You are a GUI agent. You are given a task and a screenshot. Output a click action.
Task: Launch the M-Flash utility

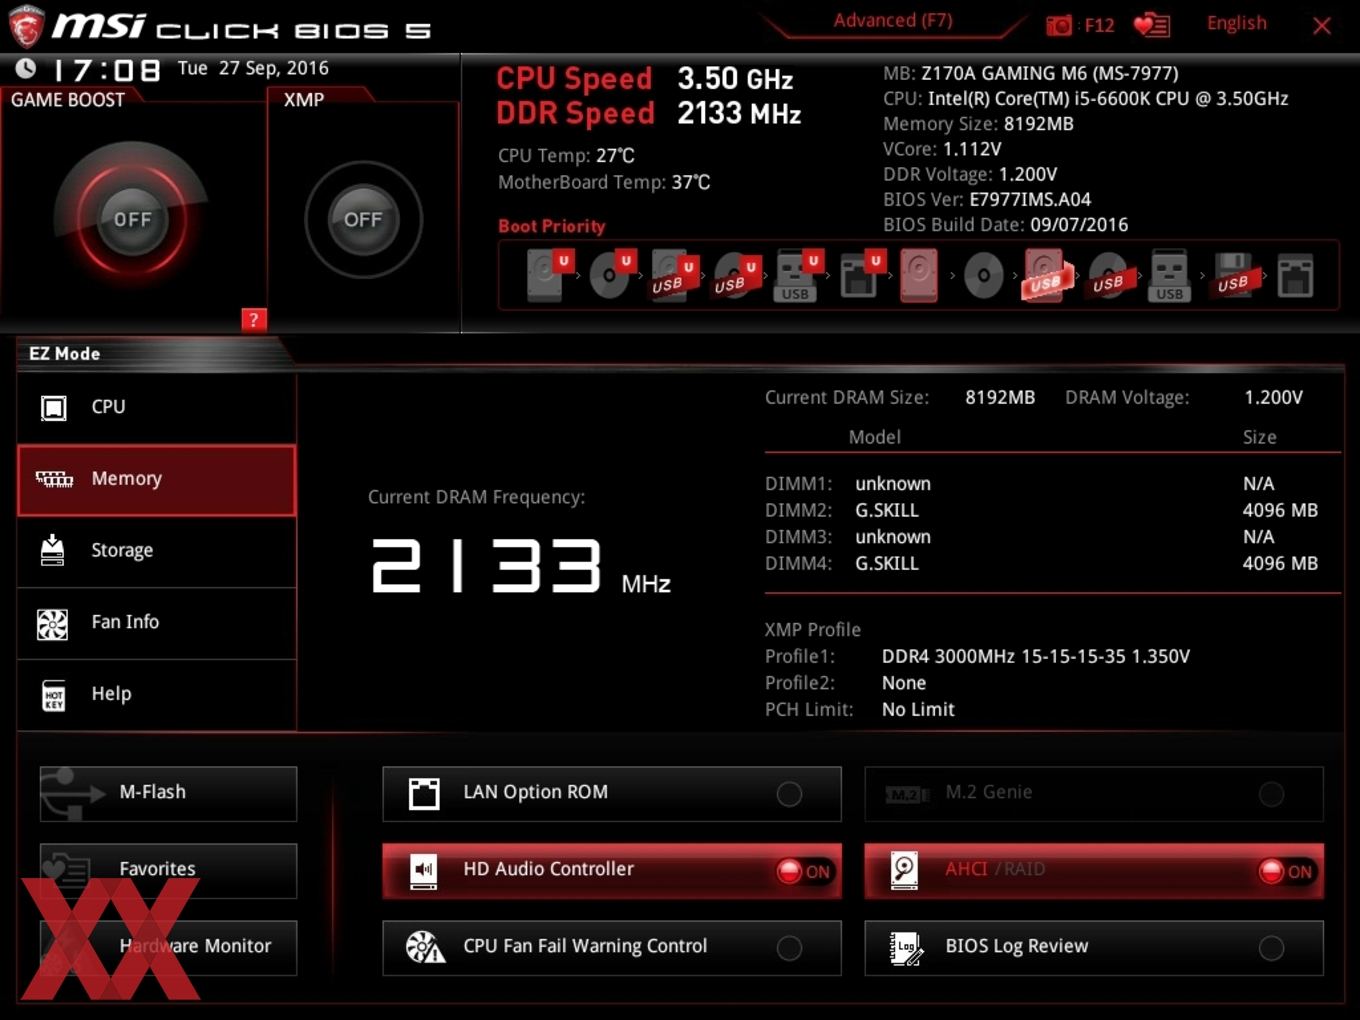click(168, 794)
